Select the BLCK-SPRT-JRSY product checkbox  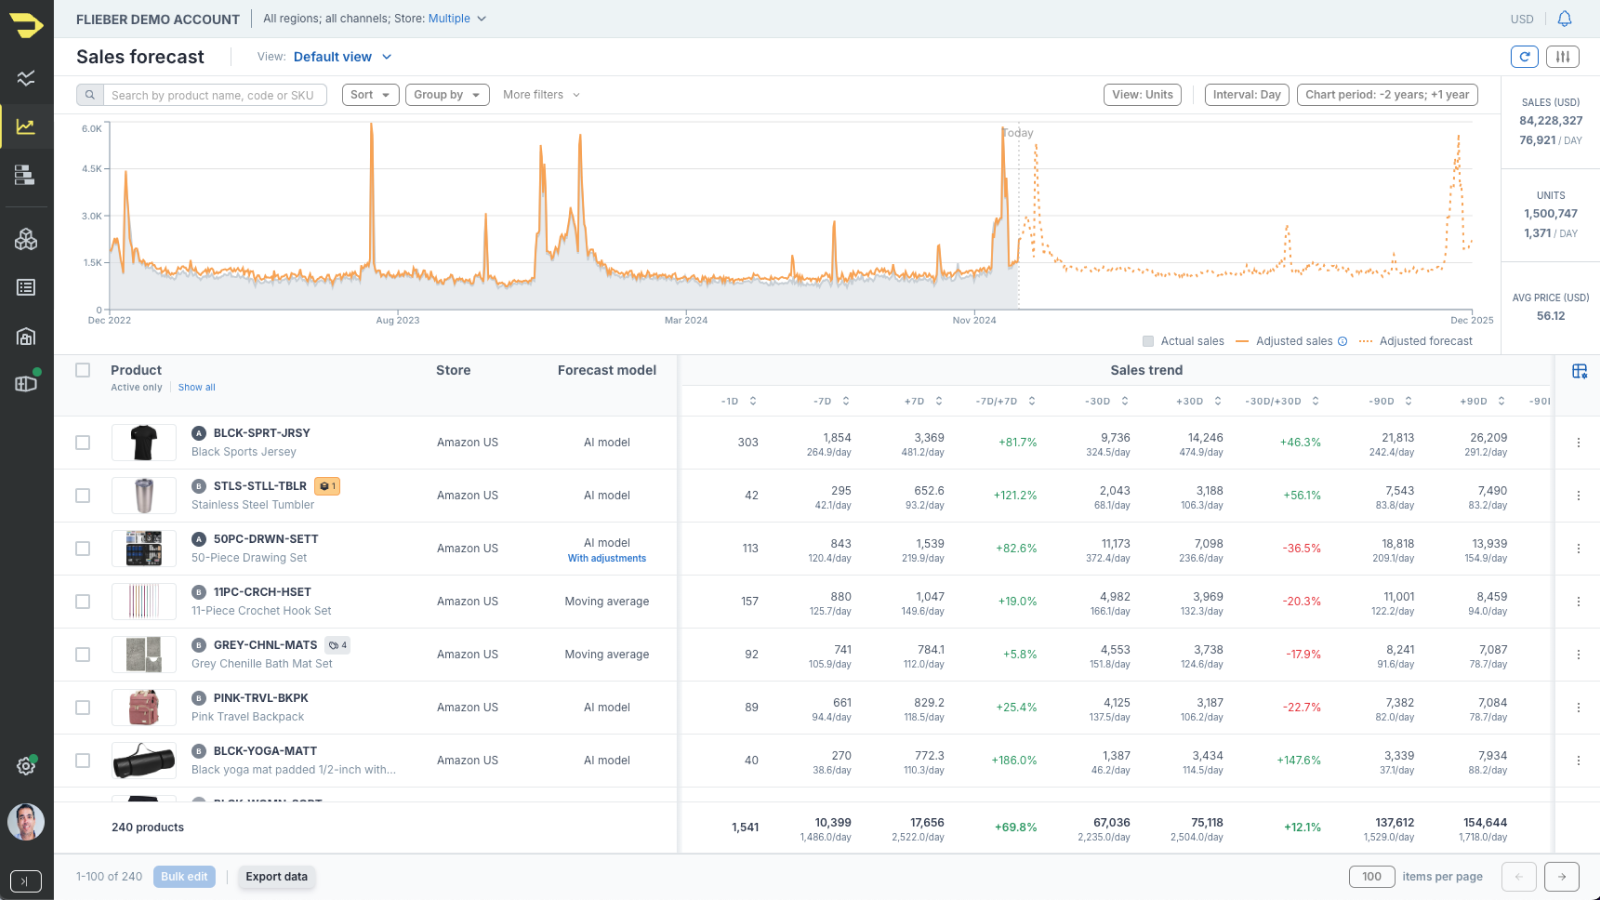pos(83,442)
